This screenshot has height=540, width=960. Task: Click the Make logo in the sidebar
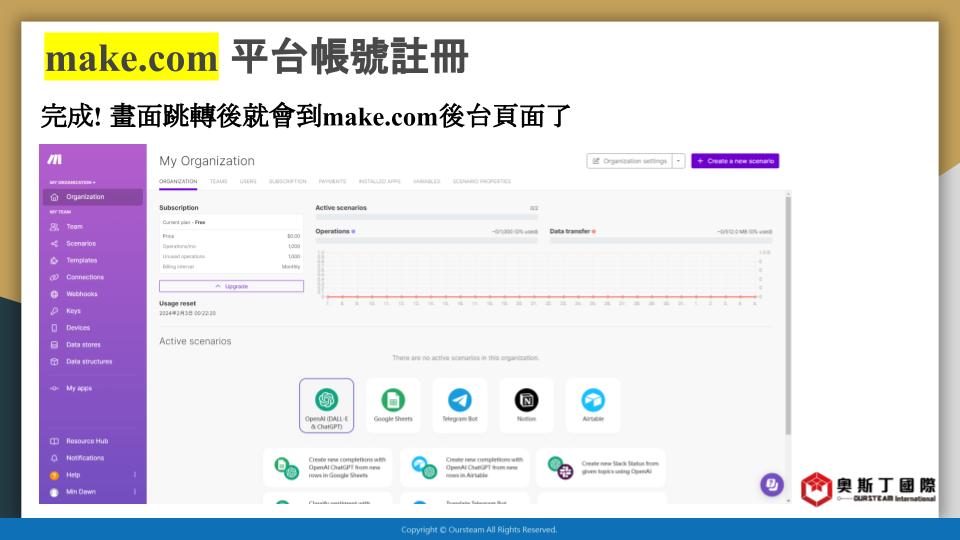54,159
